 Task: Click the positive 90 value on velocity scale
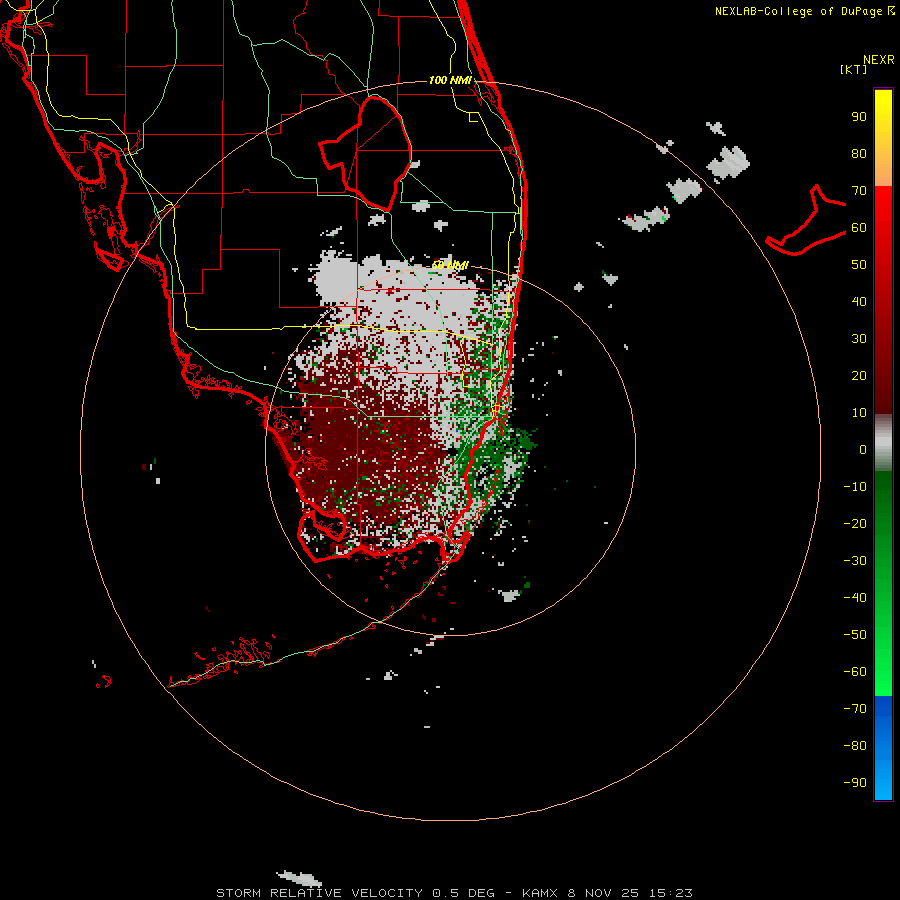tap(859, 117)
